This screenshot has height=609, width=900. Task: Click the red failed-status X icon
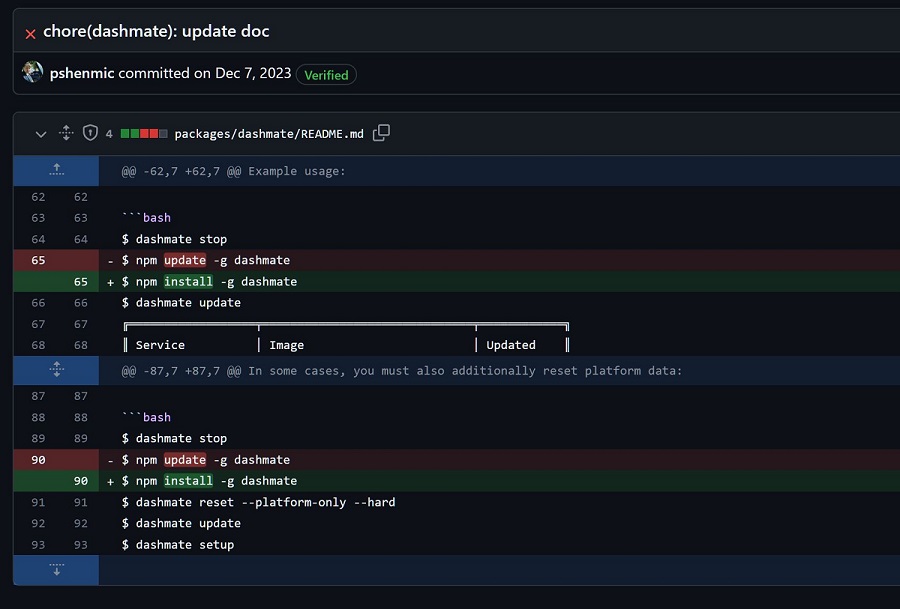(x=30, y=34)
